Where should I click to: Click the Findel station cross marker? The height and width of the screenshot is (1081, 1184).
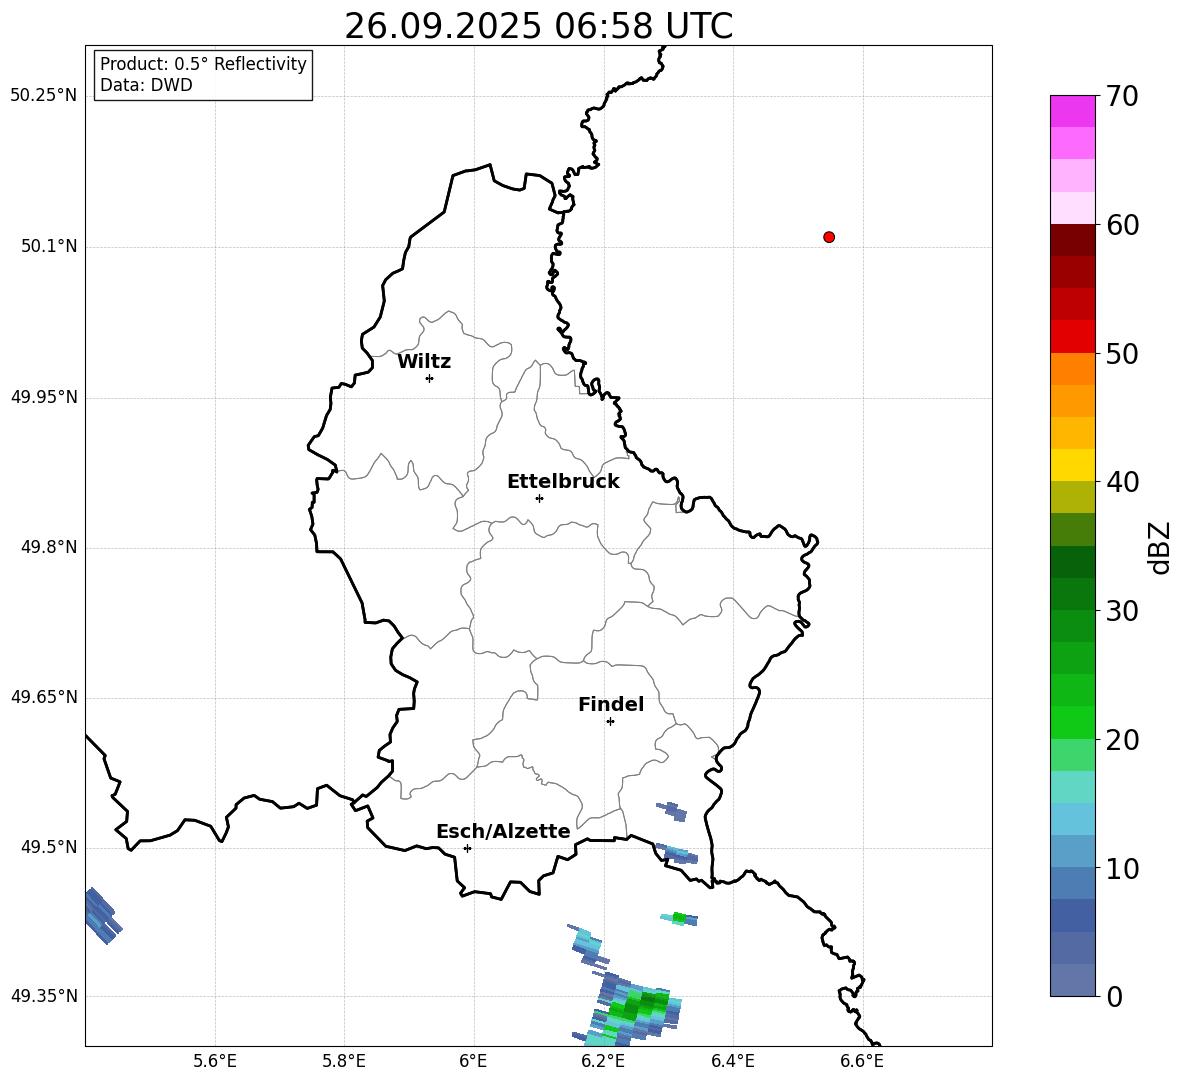tap(610, 722)
